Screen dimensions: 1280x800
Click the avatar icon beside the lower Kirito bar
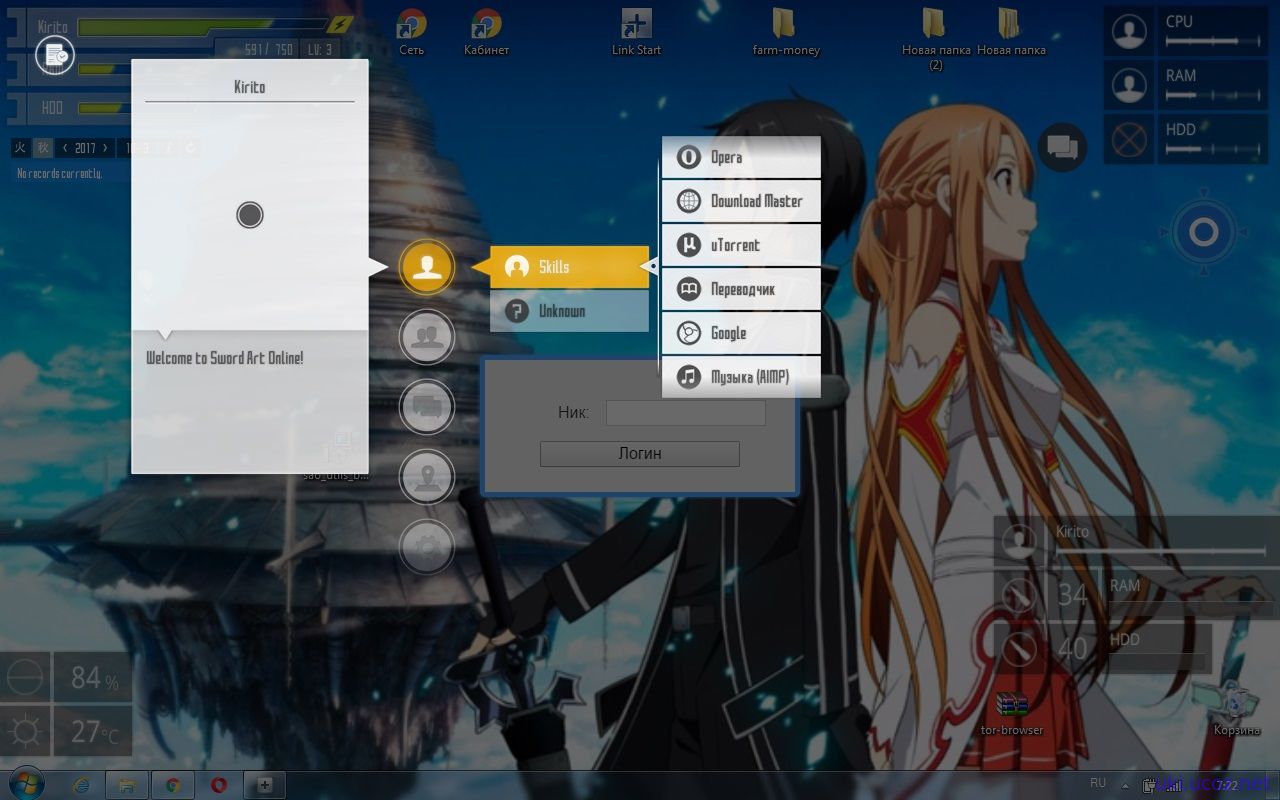click(1019, 541)
